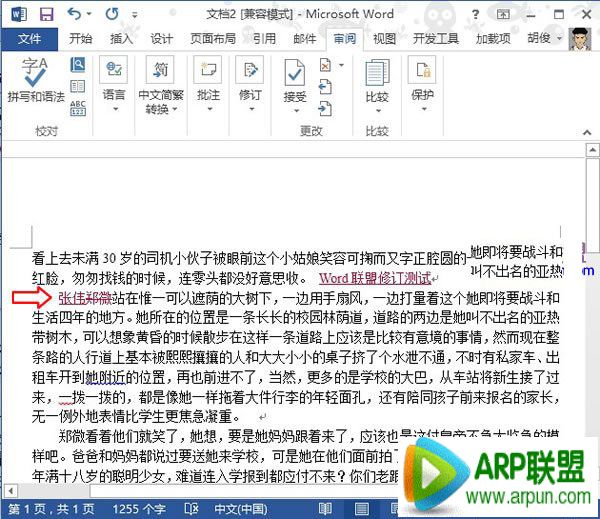Click the user avatar picture
The image size is (600, 519).
580,39
